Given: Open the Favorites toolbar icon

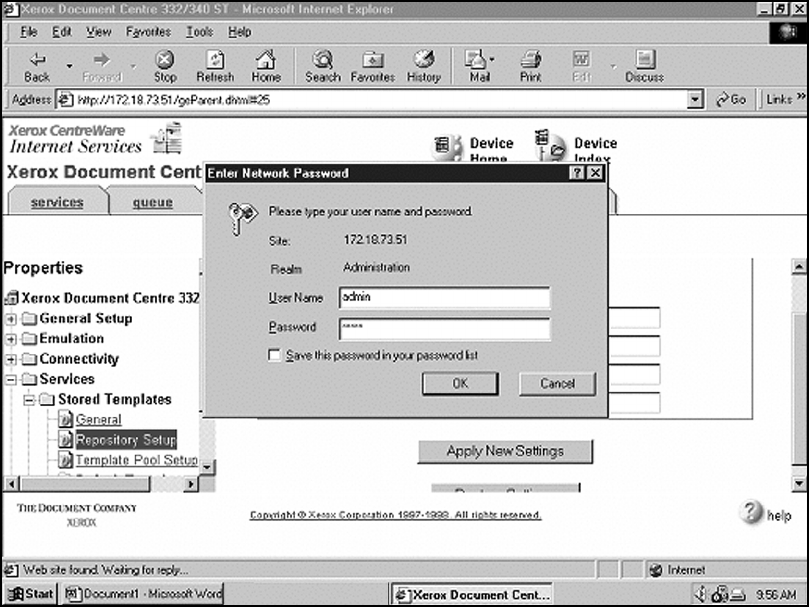Looking at the screenshot, I should [373, 59].
